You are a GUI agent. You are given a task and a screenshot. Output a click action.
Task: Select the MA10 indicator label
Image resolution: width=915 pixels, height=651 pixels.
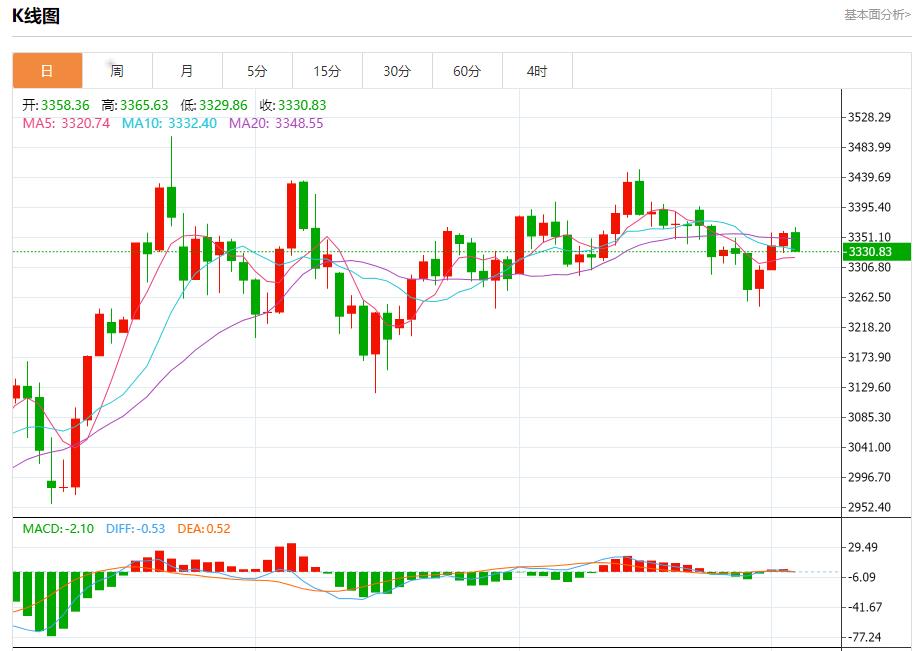pos(169,123)
